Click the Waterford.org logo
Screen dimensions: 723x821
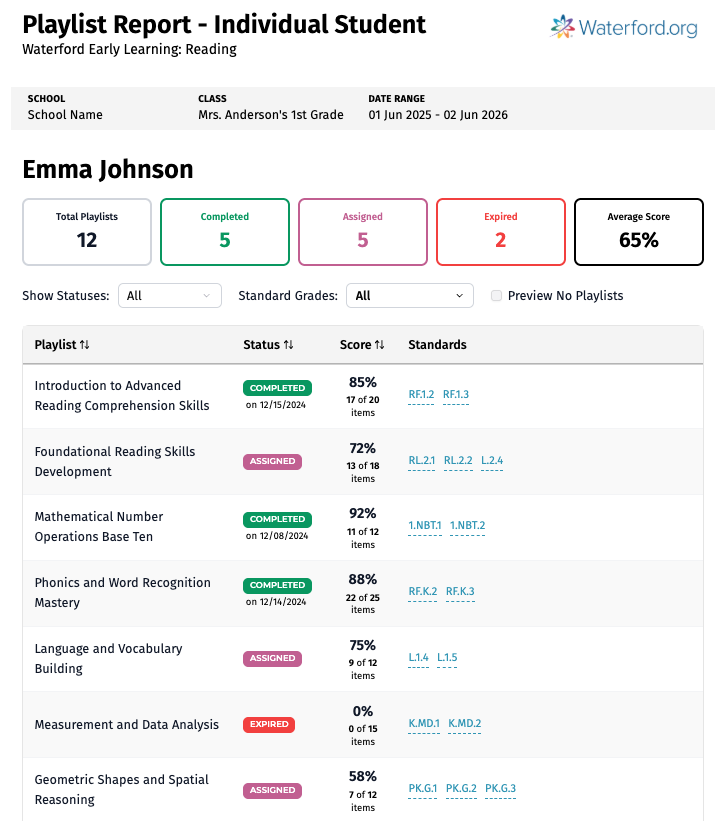(x=624, y=27)
